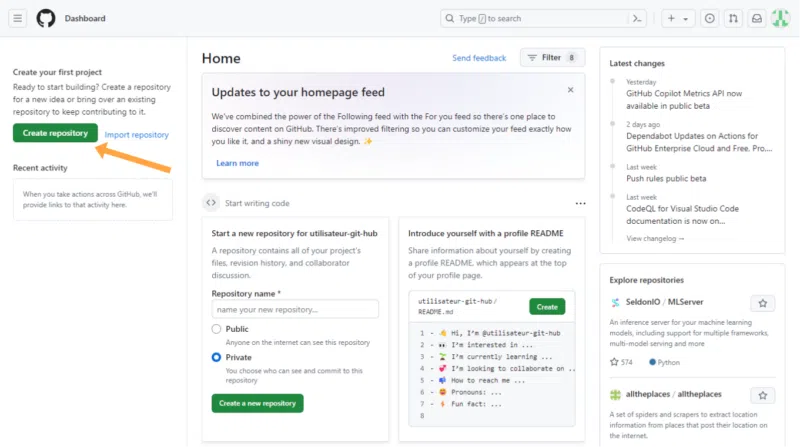Open the Pull requests icon
This screenshot has width=800, height=447.
733,18
